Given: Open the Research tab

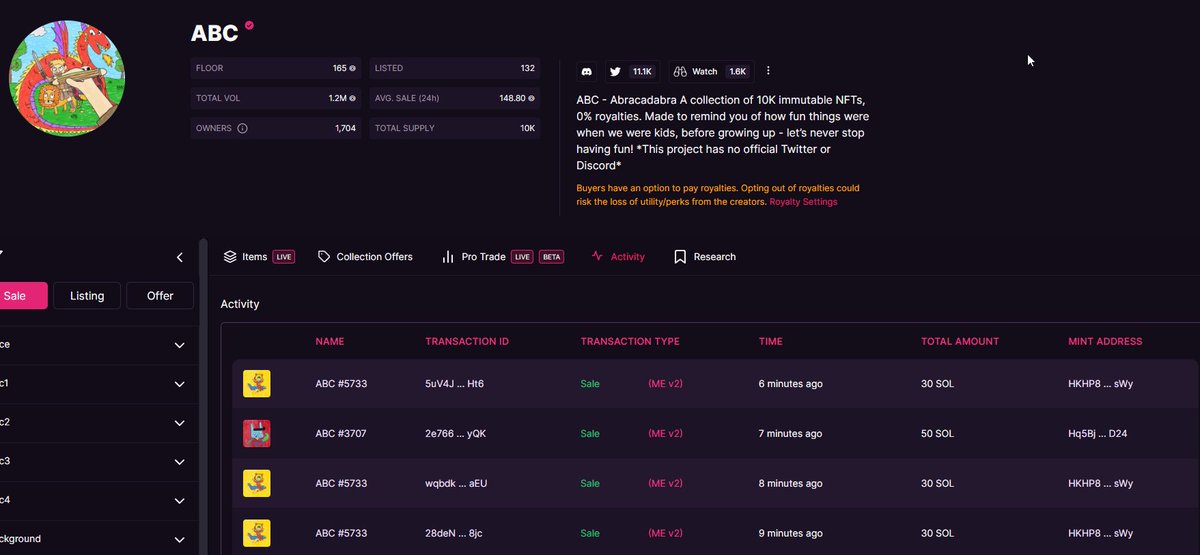Looking at the screenshot, I should 705,257.
